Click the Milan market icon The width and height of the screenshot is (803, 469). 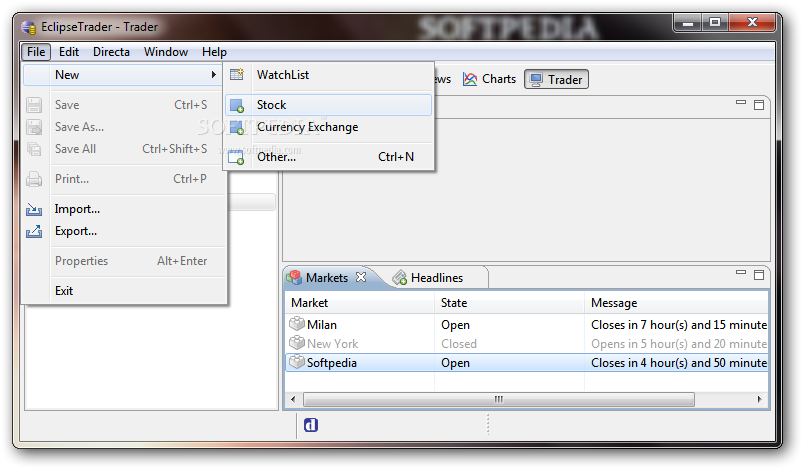tap(297, 324)
